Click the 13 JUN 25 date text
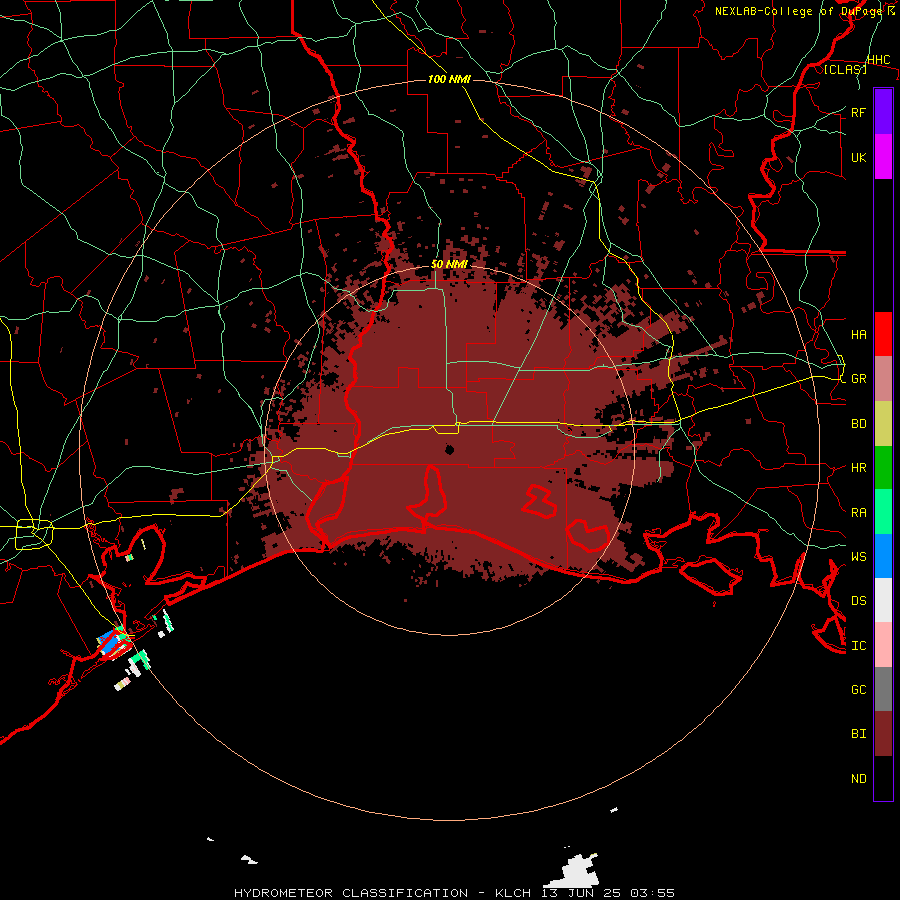 coord(581,893)
